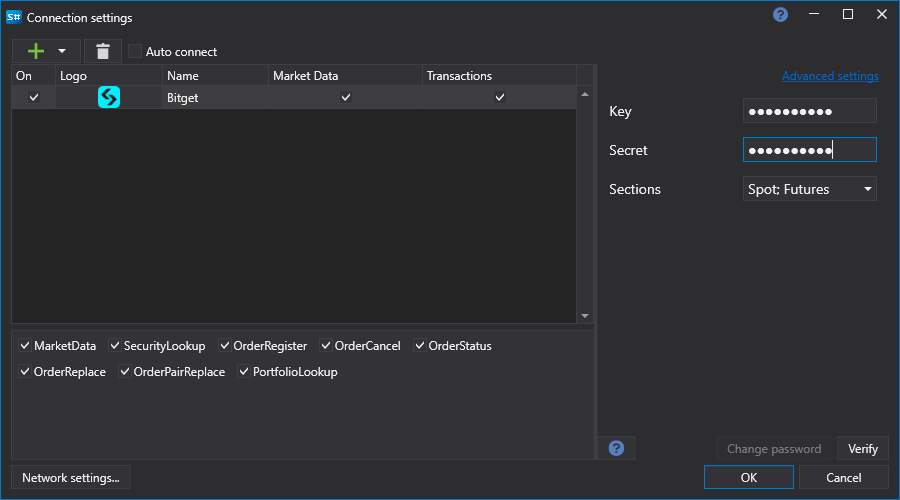Uncheck the MarketData message type
Viewport: 900px width, 500px height.
(25, 345)
